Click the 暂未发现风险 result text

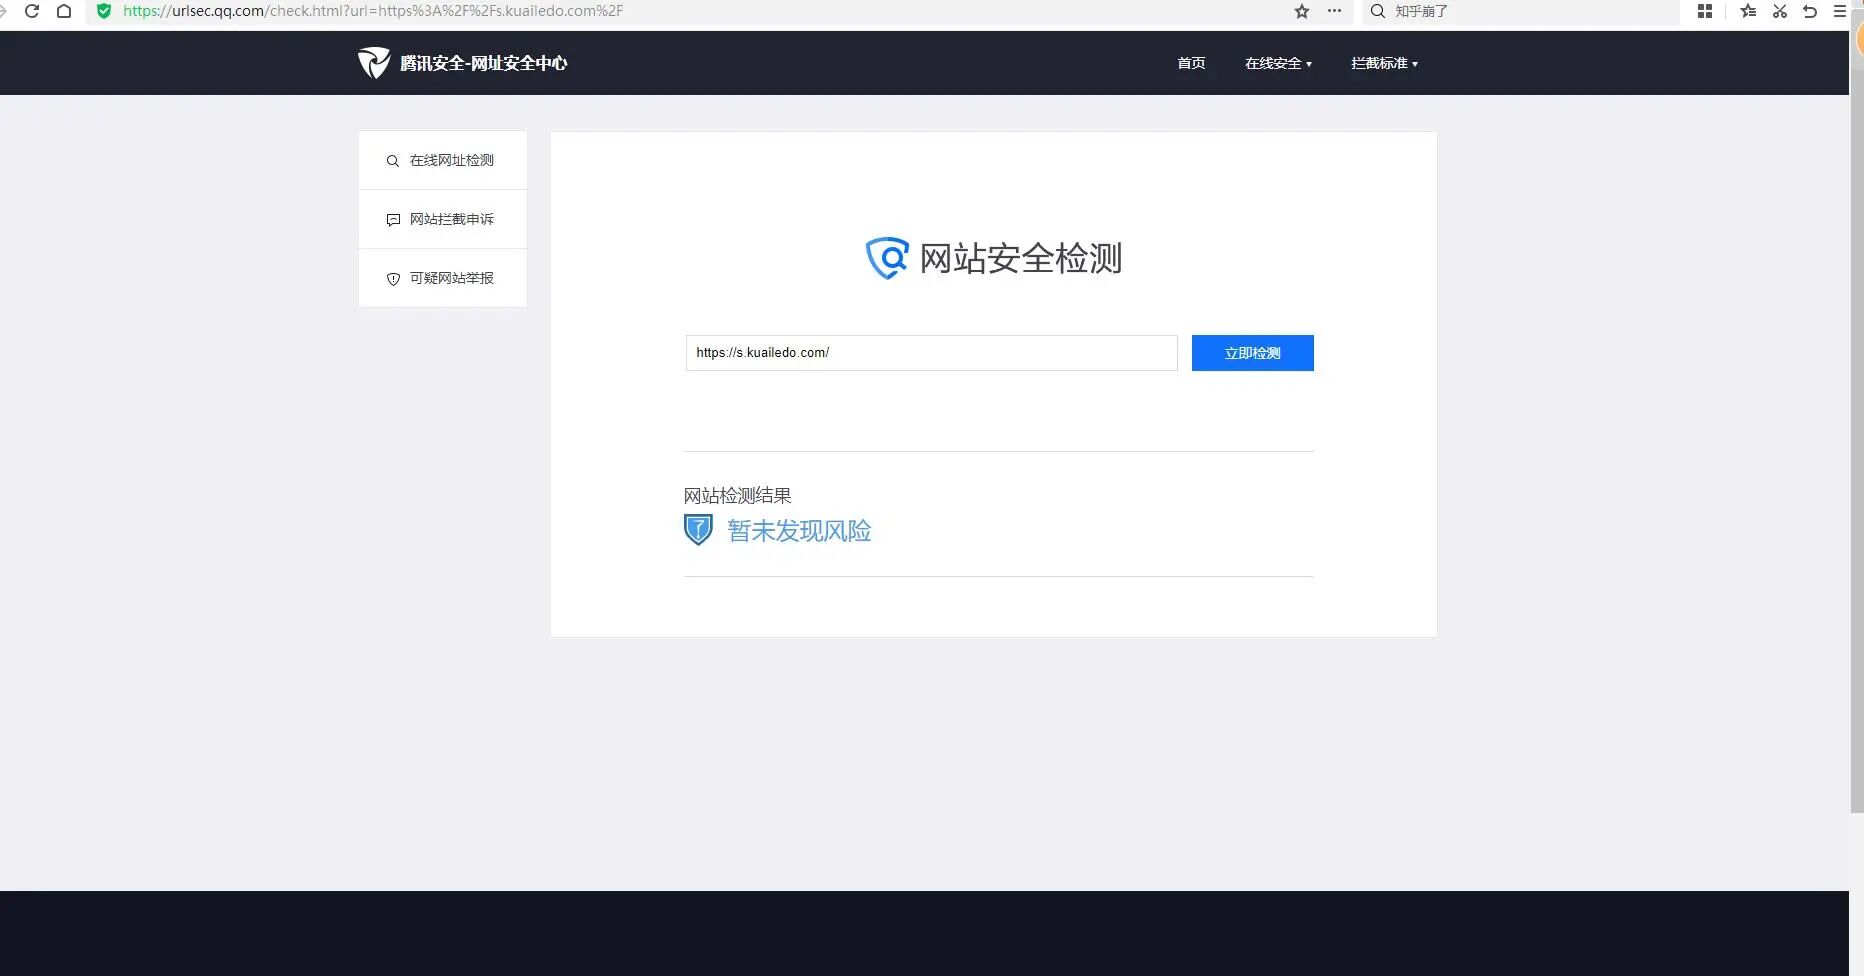click(799, 531)
